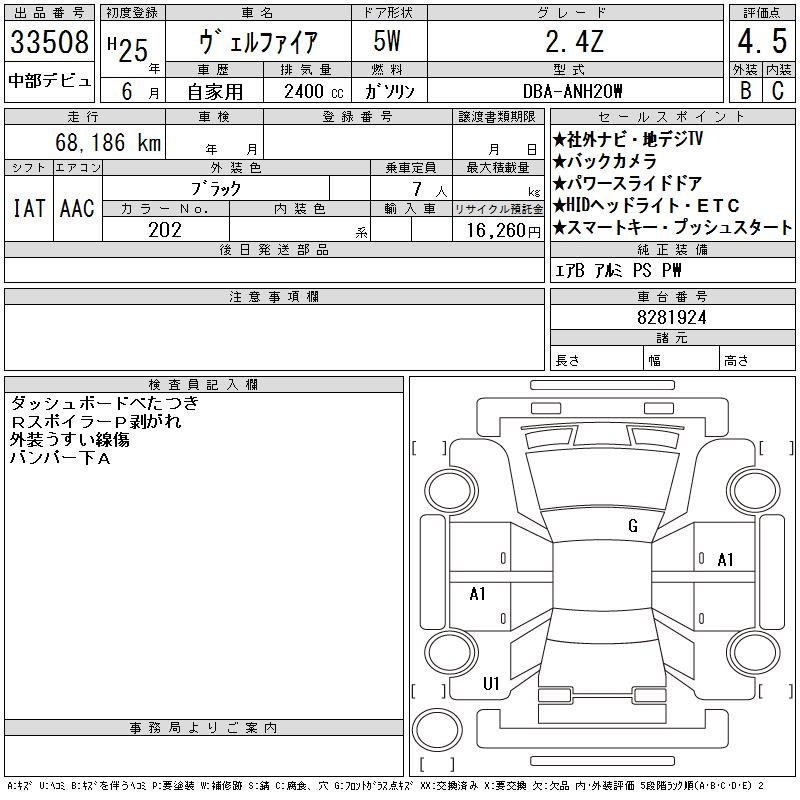Viewport: 800px width, 800px height.
Task: Click the front-left wheel on diagram
Action: tap(451, 491)
